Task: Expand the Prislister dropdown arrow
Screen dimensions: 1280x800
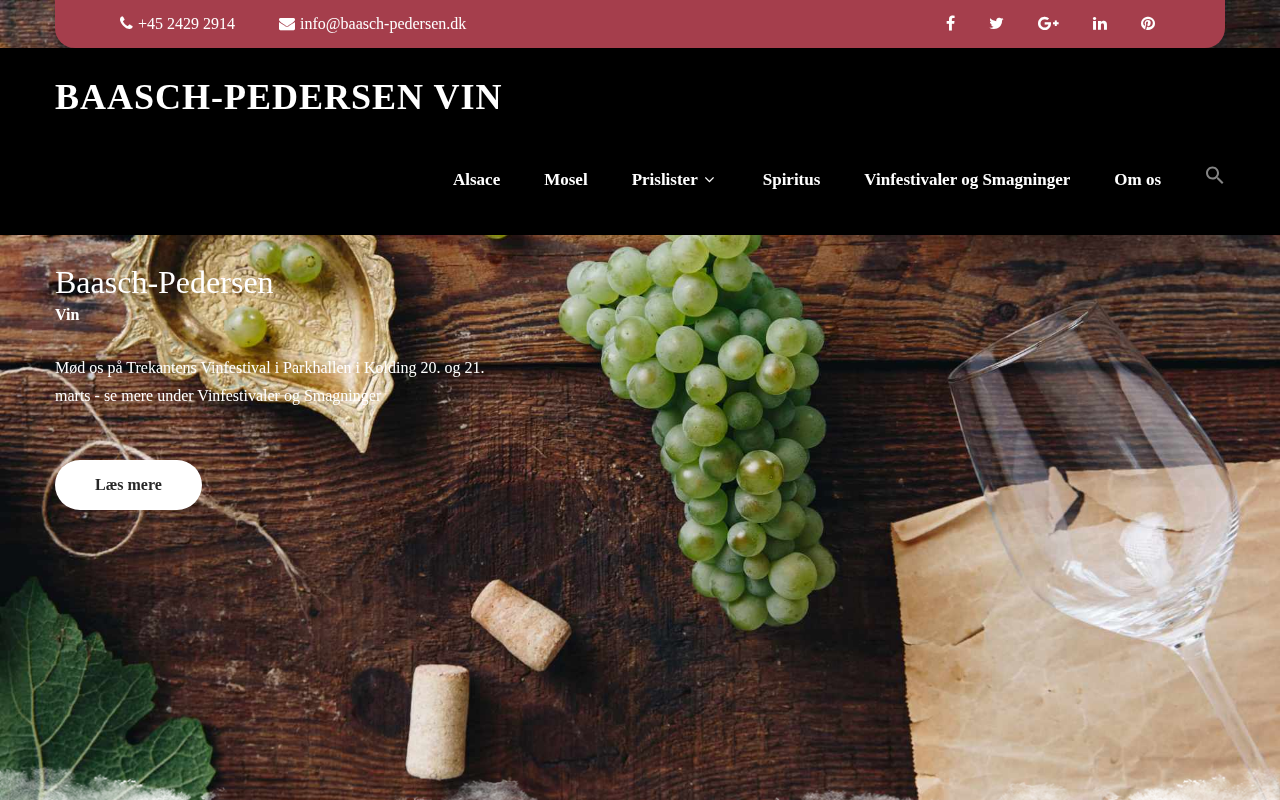Action: [709, 180]
